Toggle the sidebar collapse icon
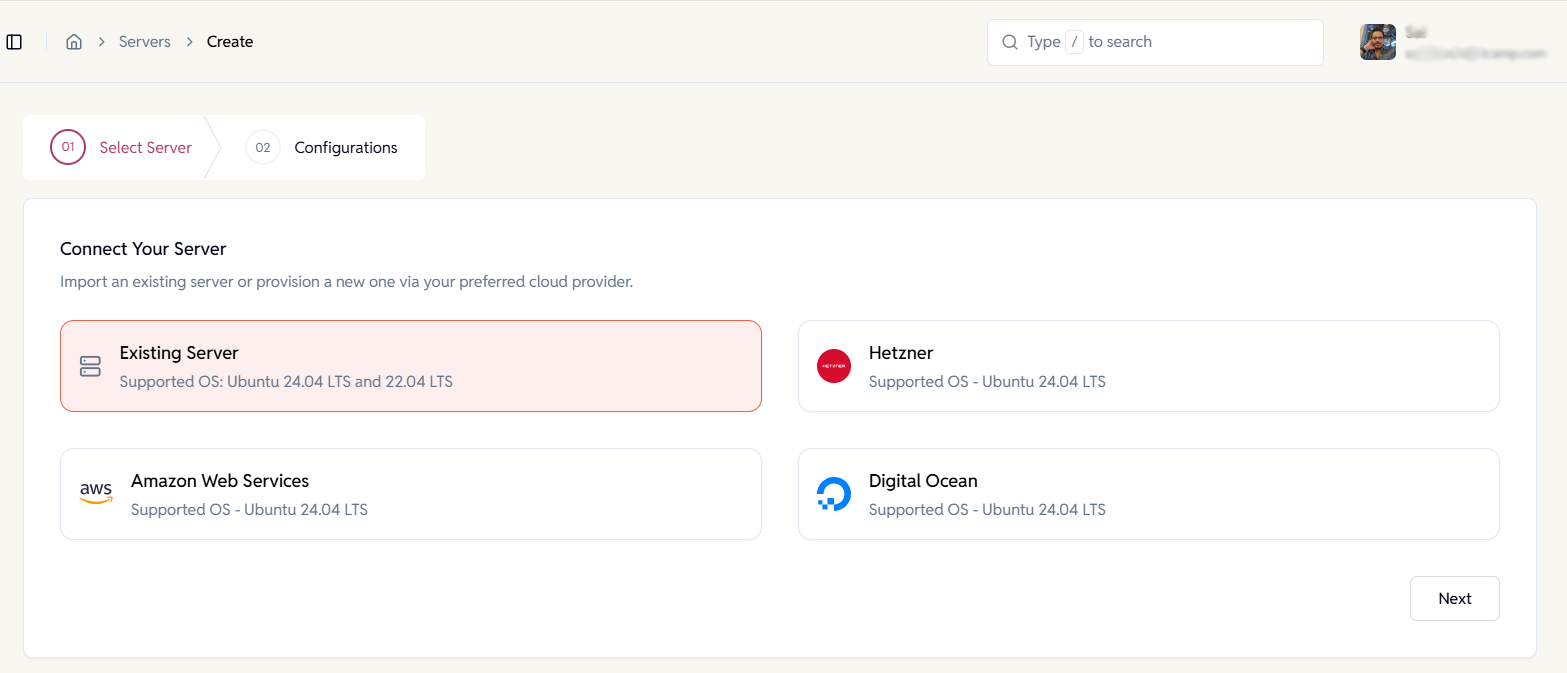Image resolution: width=1567 pixels, height=673 pixels. 14,40
